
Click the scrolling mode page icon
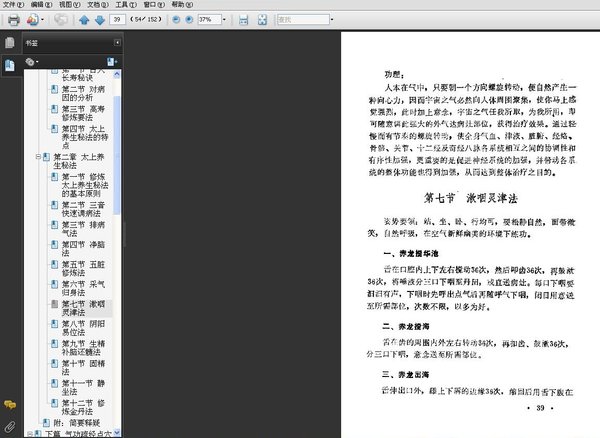tap(243, 20)
